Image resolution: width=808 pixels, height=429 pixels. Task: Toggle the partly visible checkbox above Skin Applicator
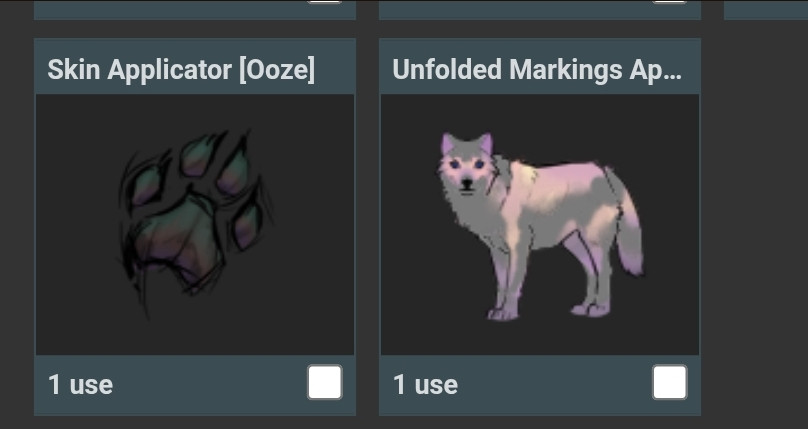tap(325, 2)
